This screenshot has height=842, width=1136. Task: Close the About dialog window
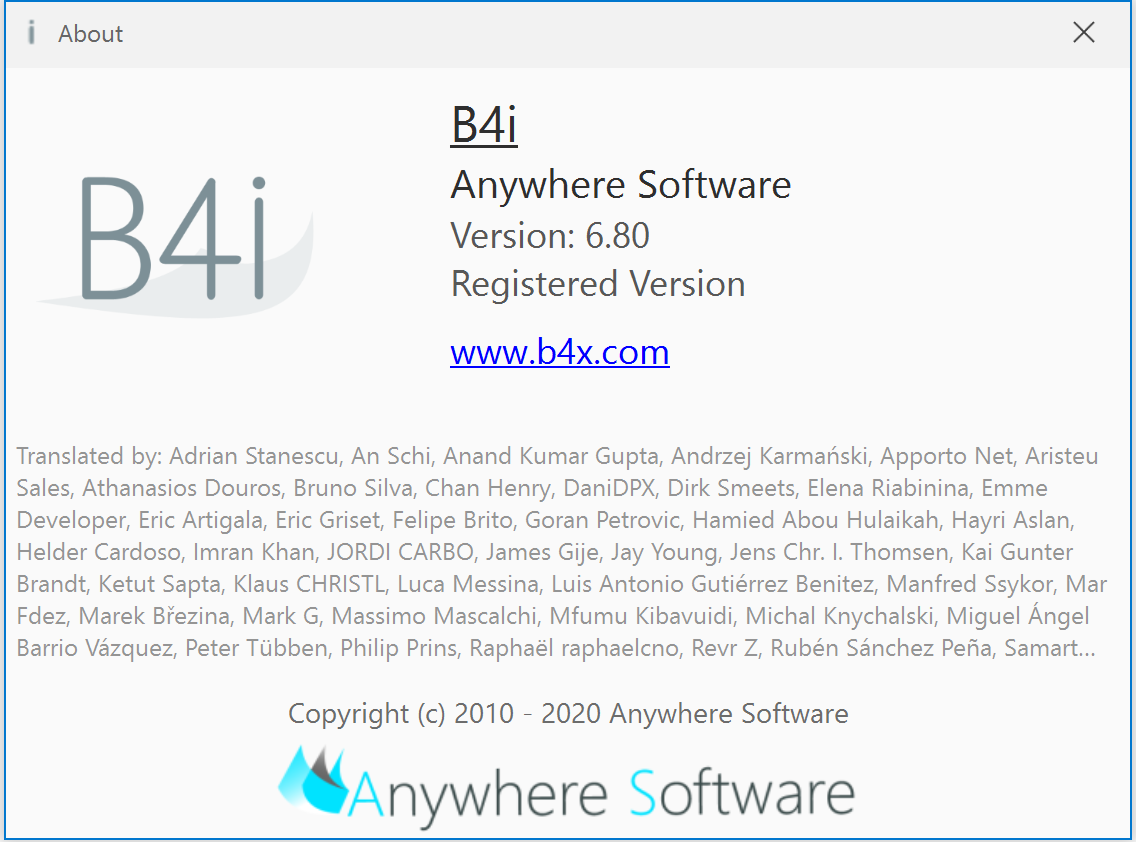[x=1083, y=33]
